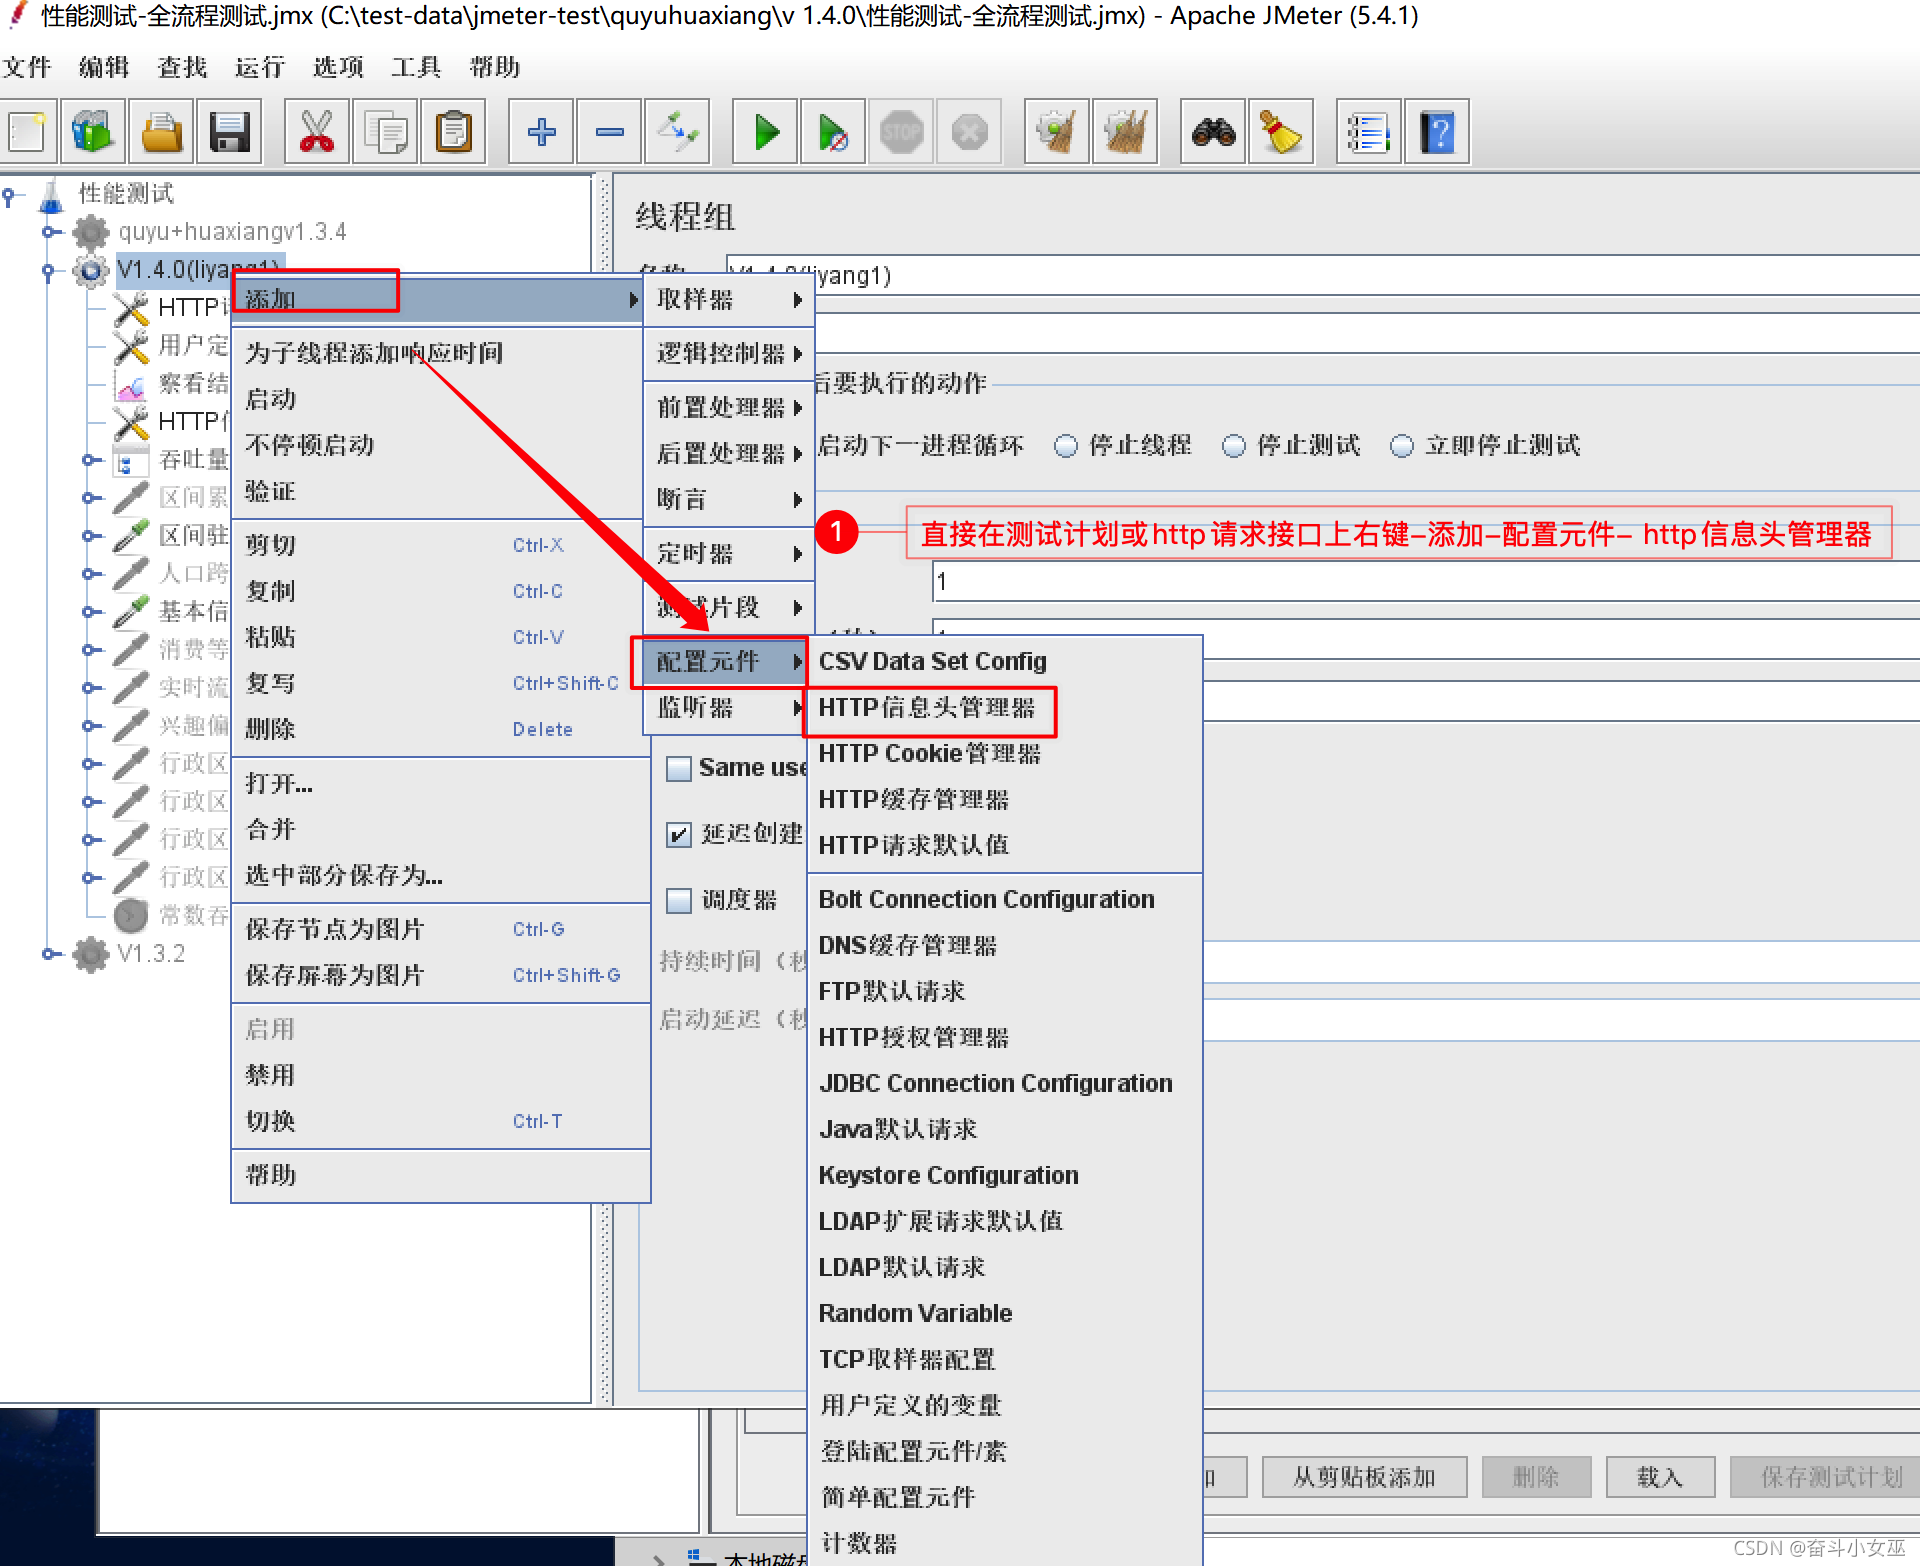This screenshot has height=1566, width=1920.
Task: Click the Cut scissors toolbar icon
Action: click(317, 131)
